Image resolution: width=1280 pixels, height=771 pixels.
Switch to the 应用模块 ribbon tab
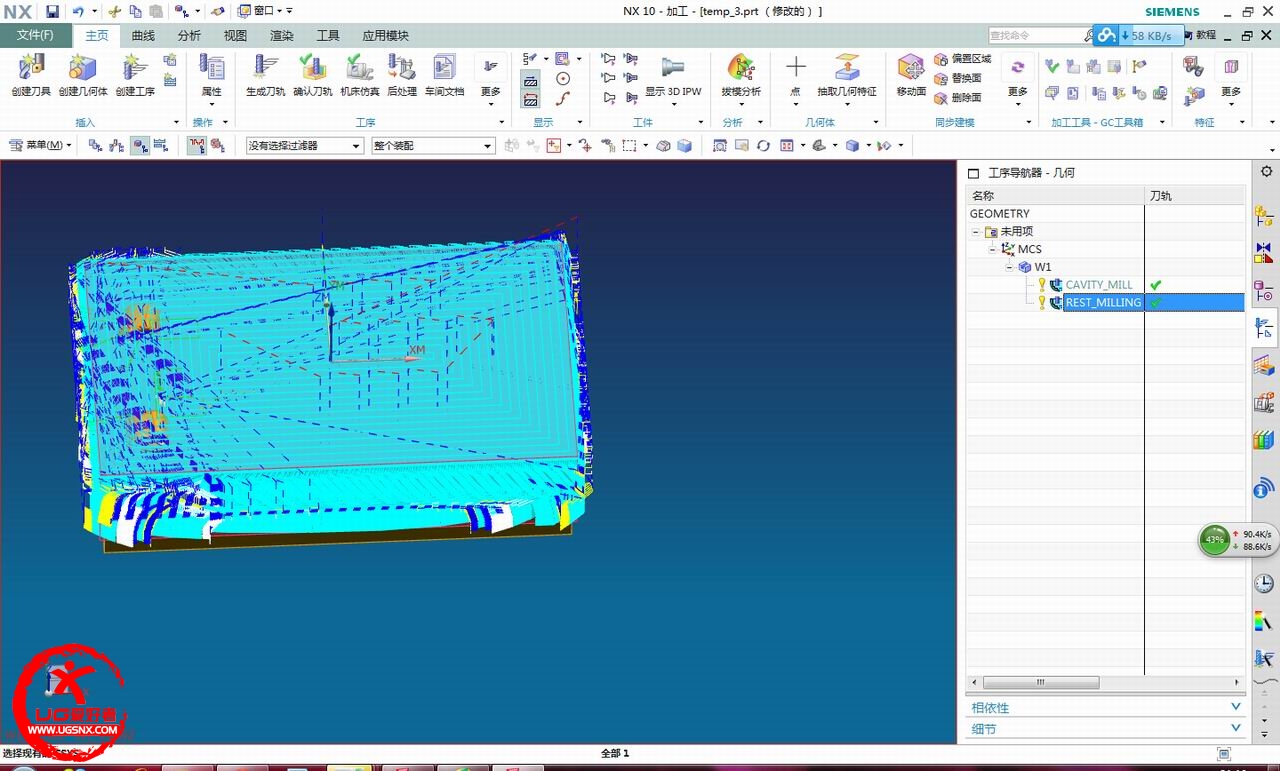[x=385, y=35]
